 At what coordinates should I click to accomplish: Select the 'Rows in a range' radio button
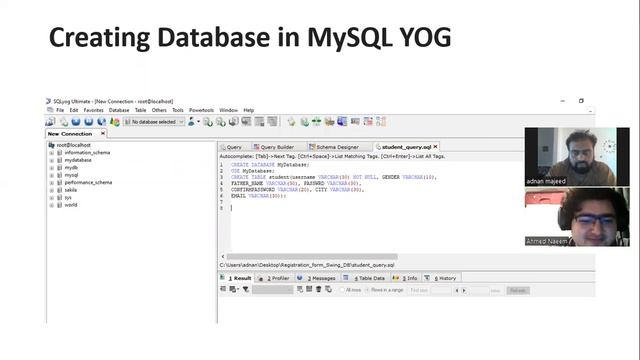(367, 290)
